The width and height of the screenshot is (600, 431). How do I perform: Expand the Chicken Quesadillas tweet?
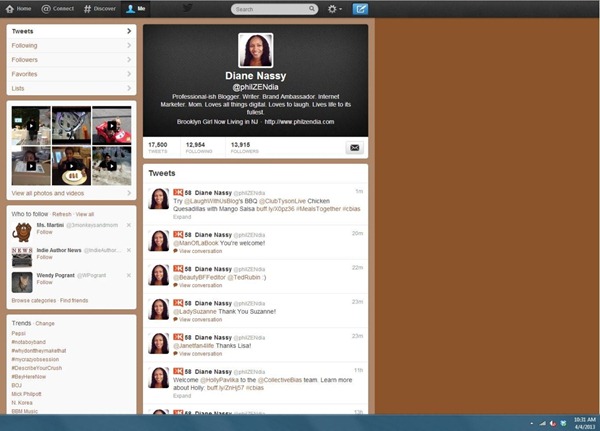[x=182, y=217]
